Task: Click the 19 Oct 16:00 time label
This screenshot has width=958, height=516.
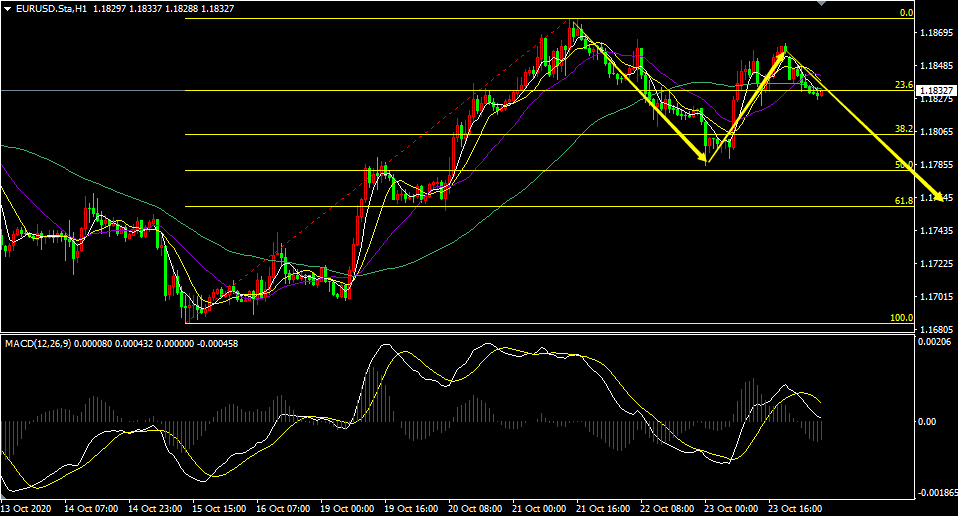Action: coord(411,508)
